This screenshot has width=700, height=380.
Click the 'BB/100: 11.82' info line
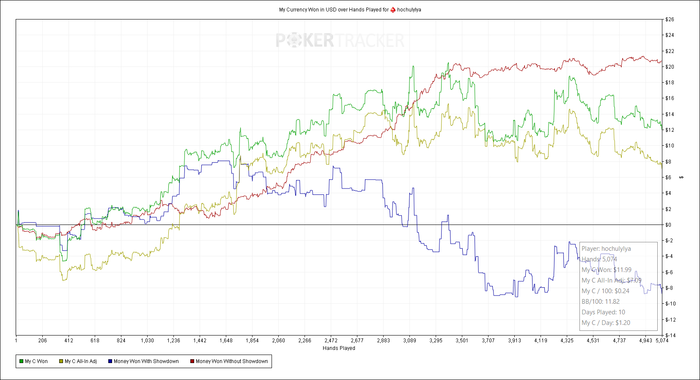[600, 301]
